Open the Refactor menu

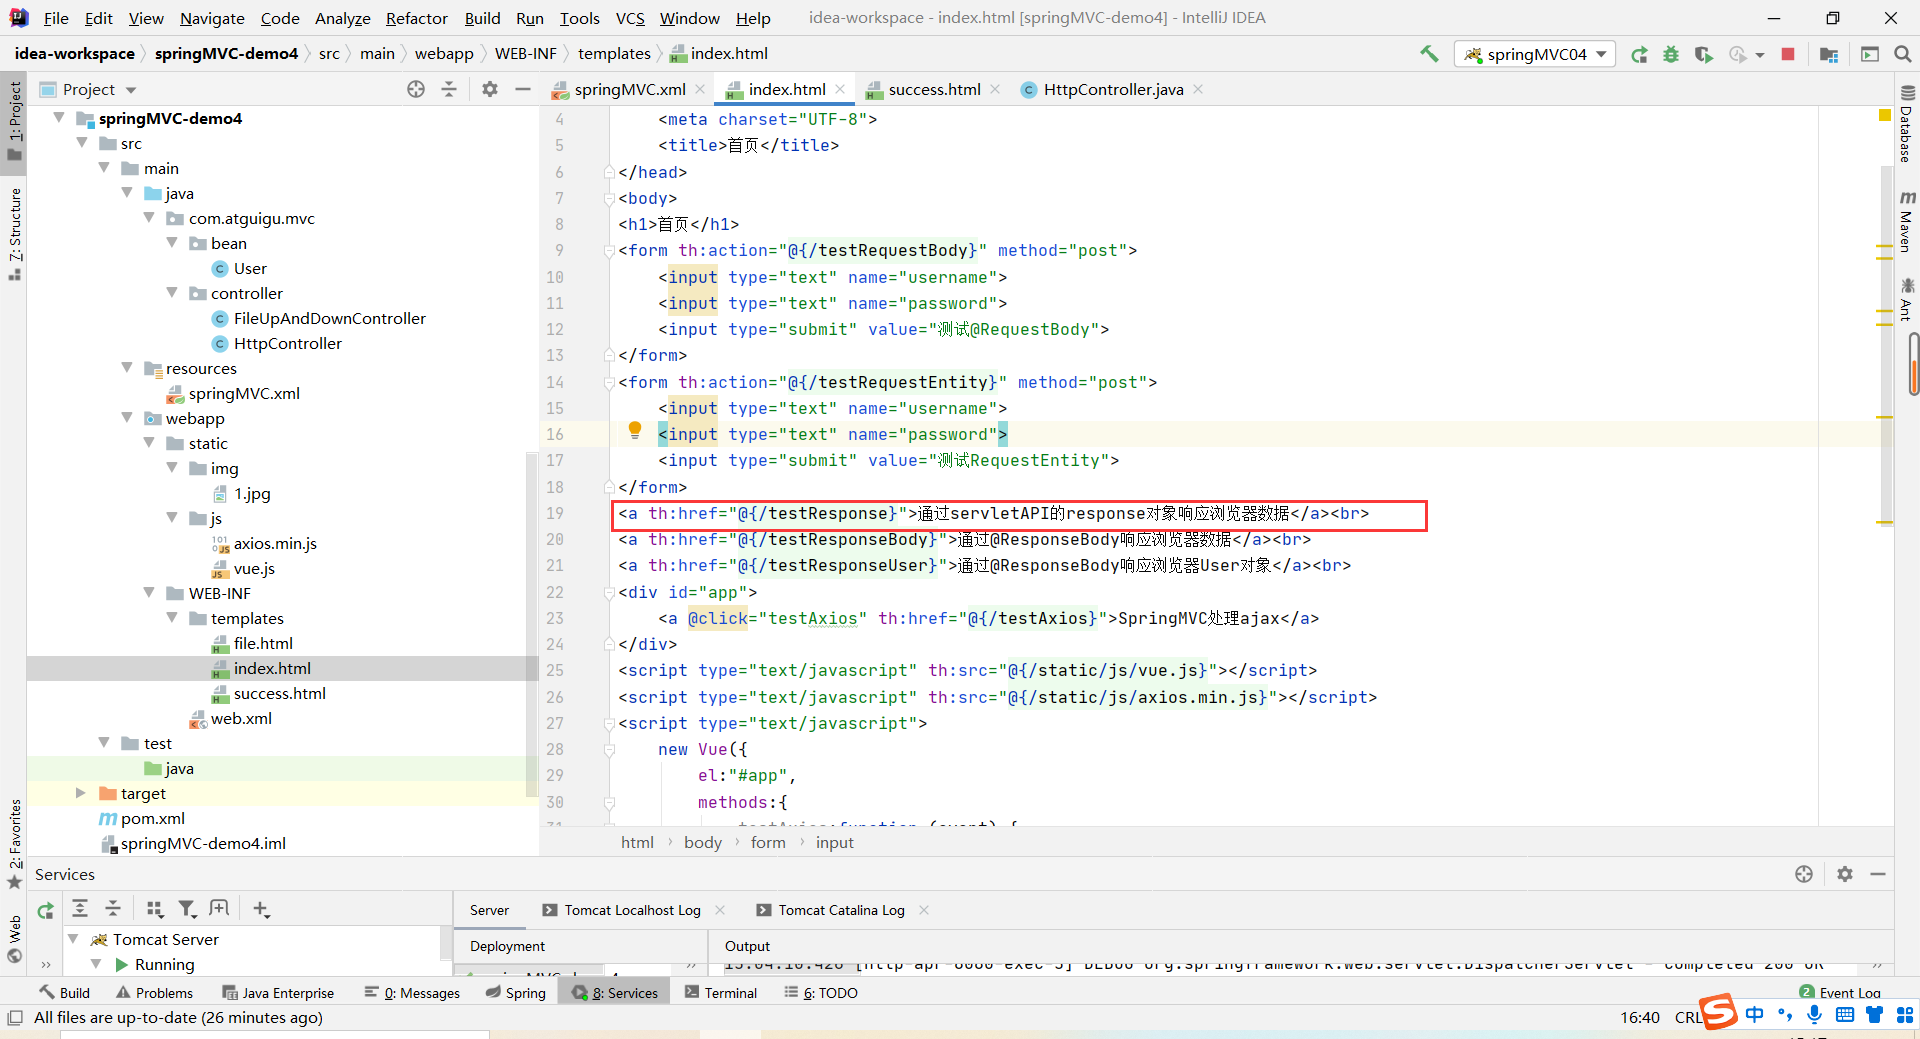[416, 18]
